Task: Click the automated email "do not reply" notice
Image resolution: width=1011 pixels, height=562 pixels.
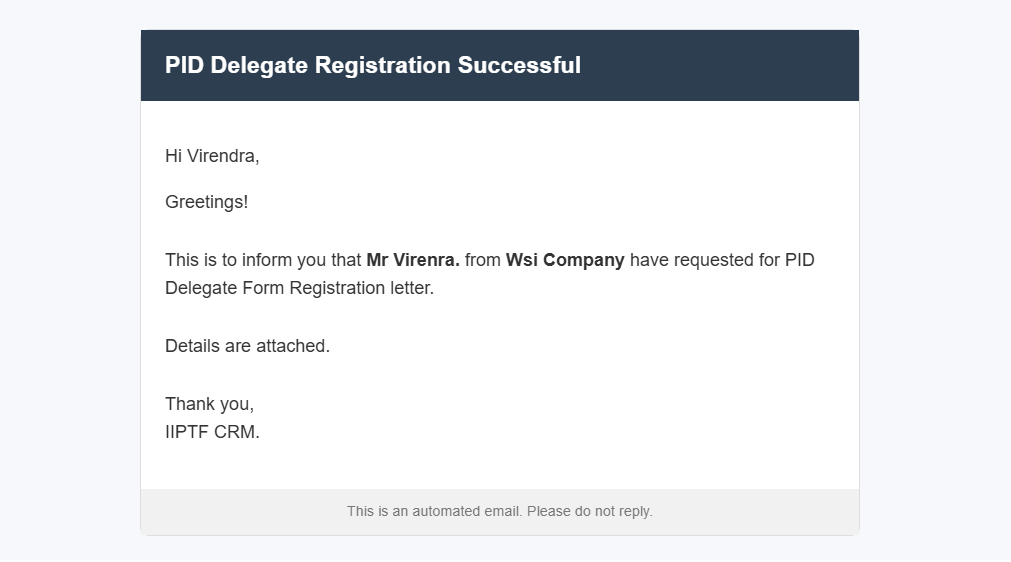Action: coord(499,512)
